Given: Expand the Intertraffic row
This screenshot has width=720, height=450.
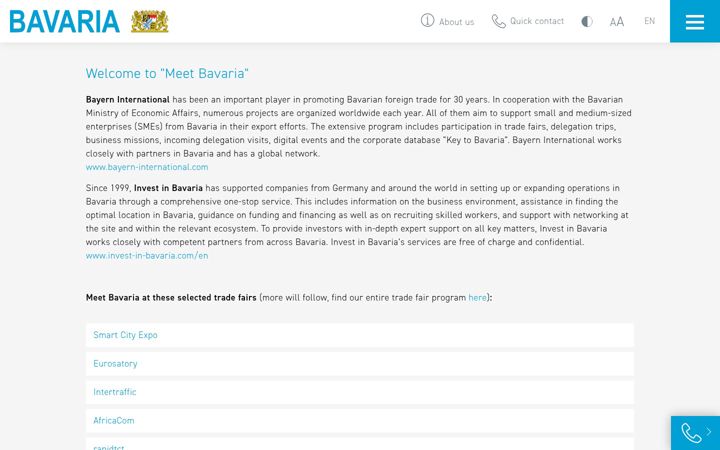Looking at the screenshot, I should [x=360, y=392].
